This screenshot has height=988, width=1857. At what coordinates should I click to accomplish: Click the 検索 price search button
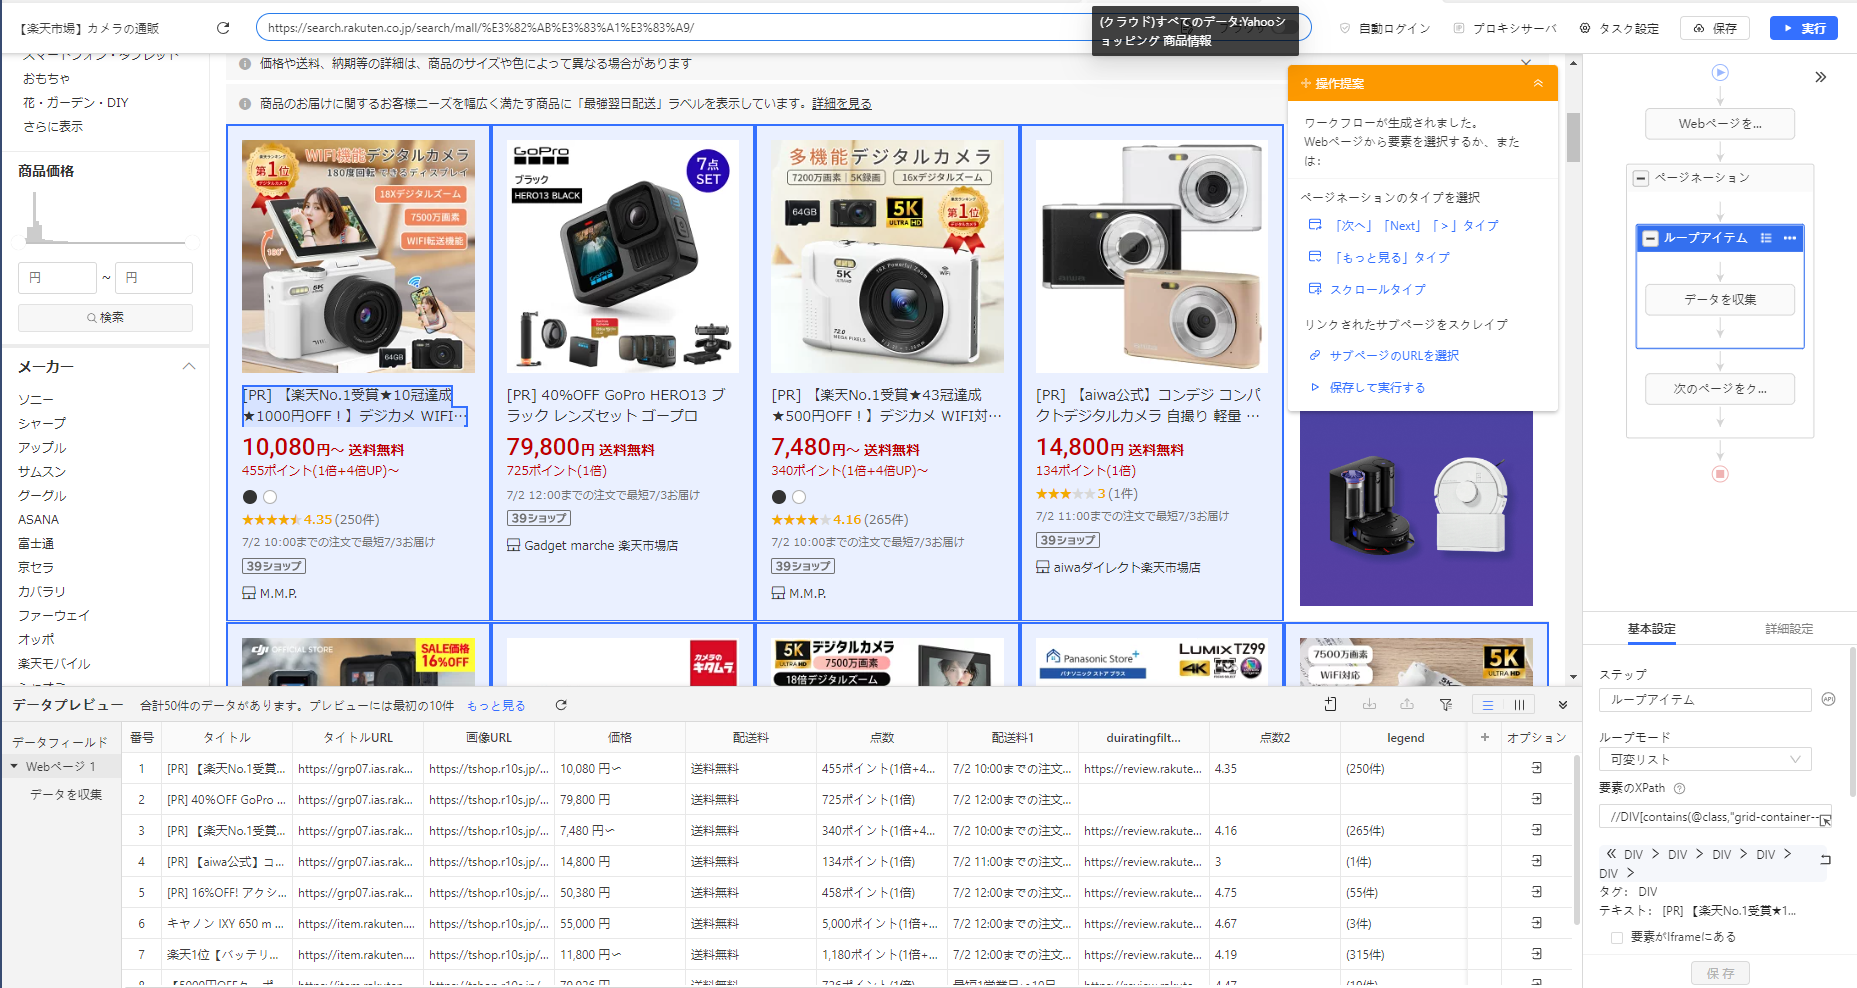coord(105,318)
